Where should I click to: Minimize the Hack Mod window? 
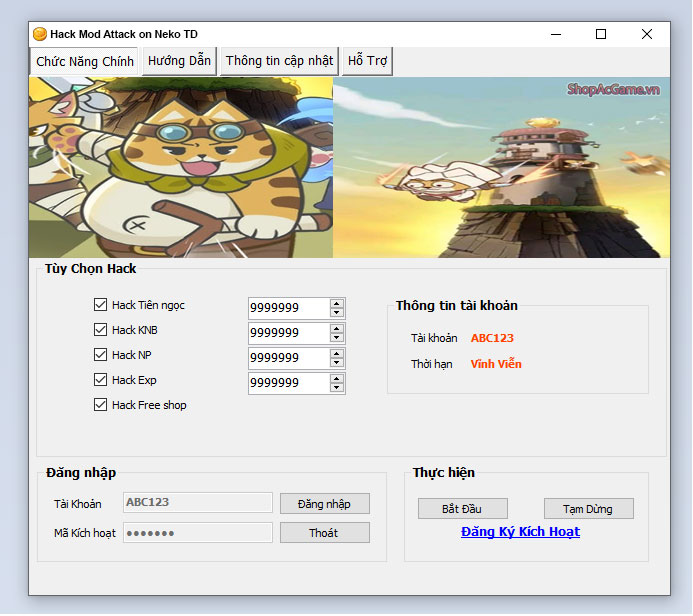[x=556, y=34]
